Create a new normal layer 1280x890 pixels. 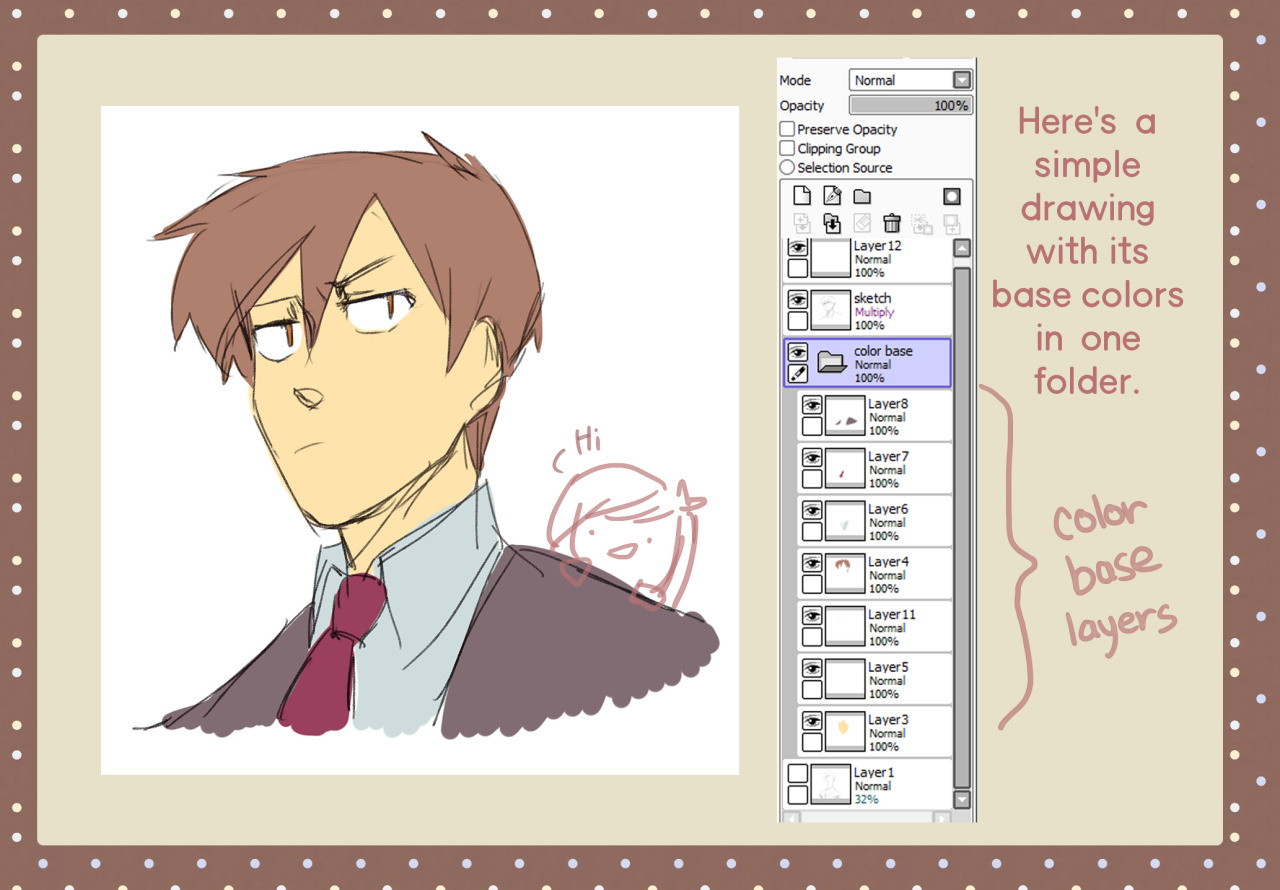(x=801, y=196)
